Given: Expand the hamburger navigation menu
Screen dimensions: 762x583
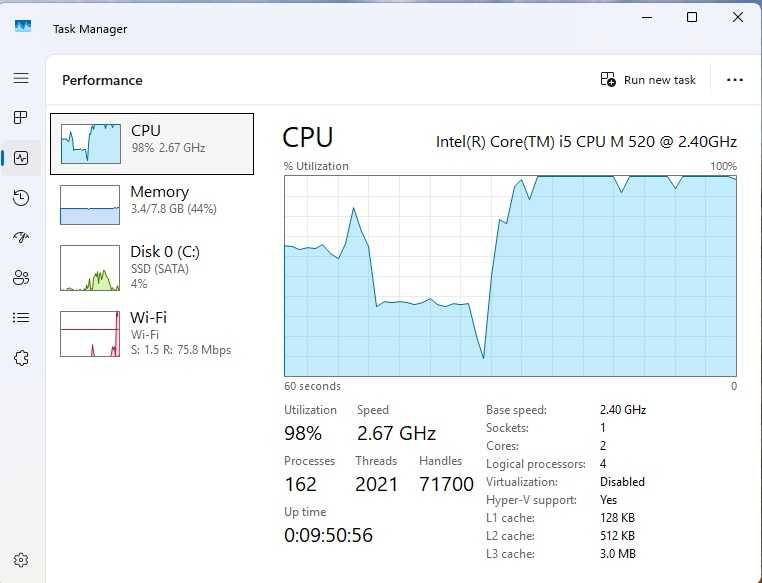Looking at the screenshot, I should (21, 78).
